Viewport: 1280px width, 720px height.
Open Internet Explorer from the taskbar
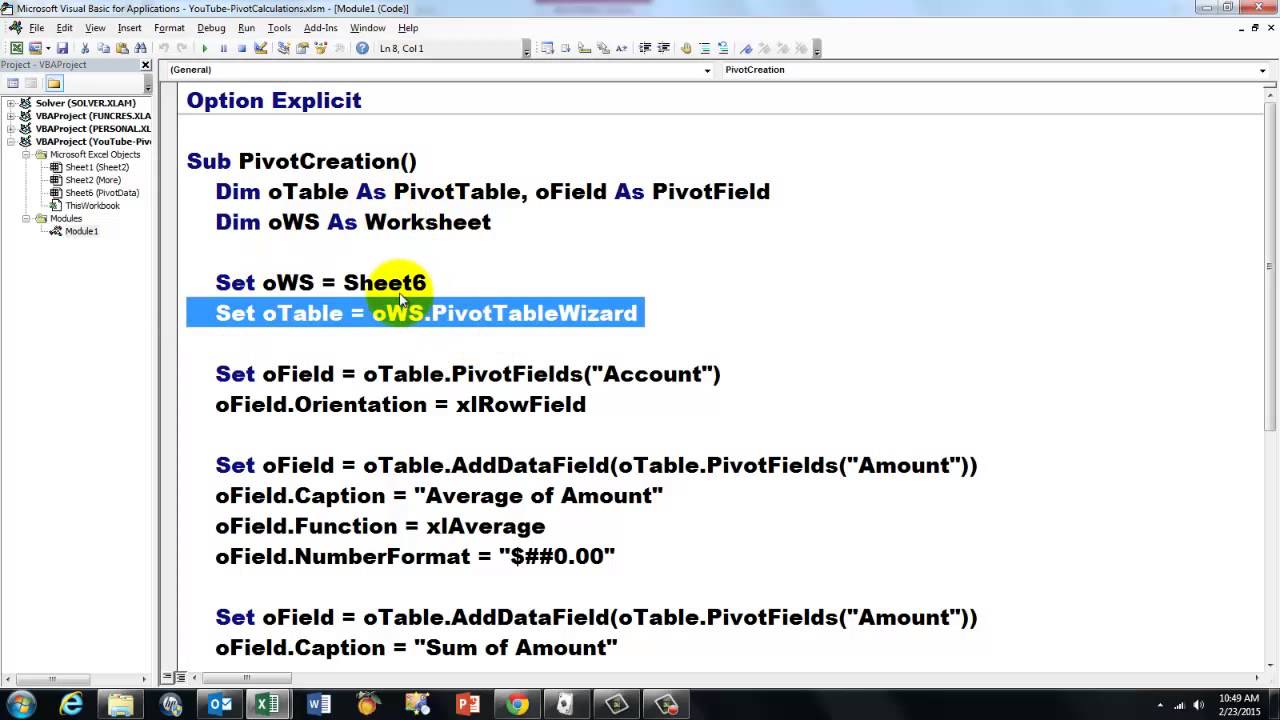(x=71, y=704)
